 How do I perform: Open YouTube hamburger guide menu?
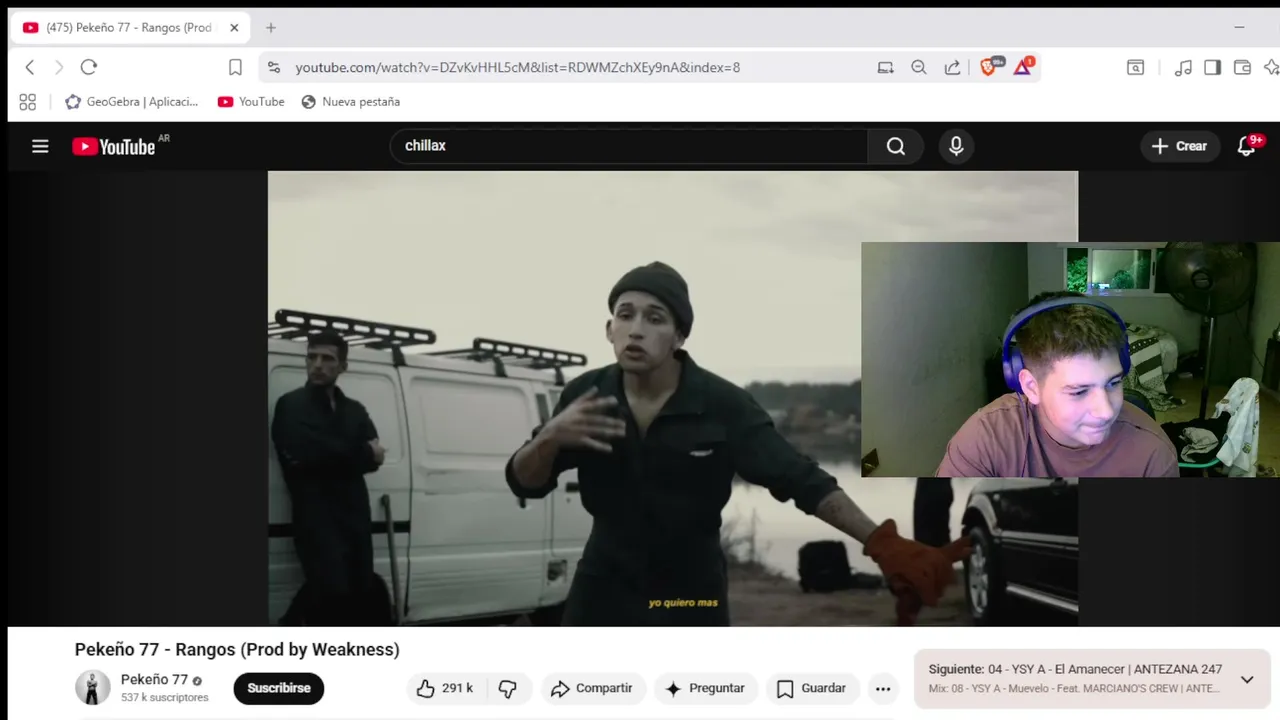pyautogui.click(x=40, y=146)
